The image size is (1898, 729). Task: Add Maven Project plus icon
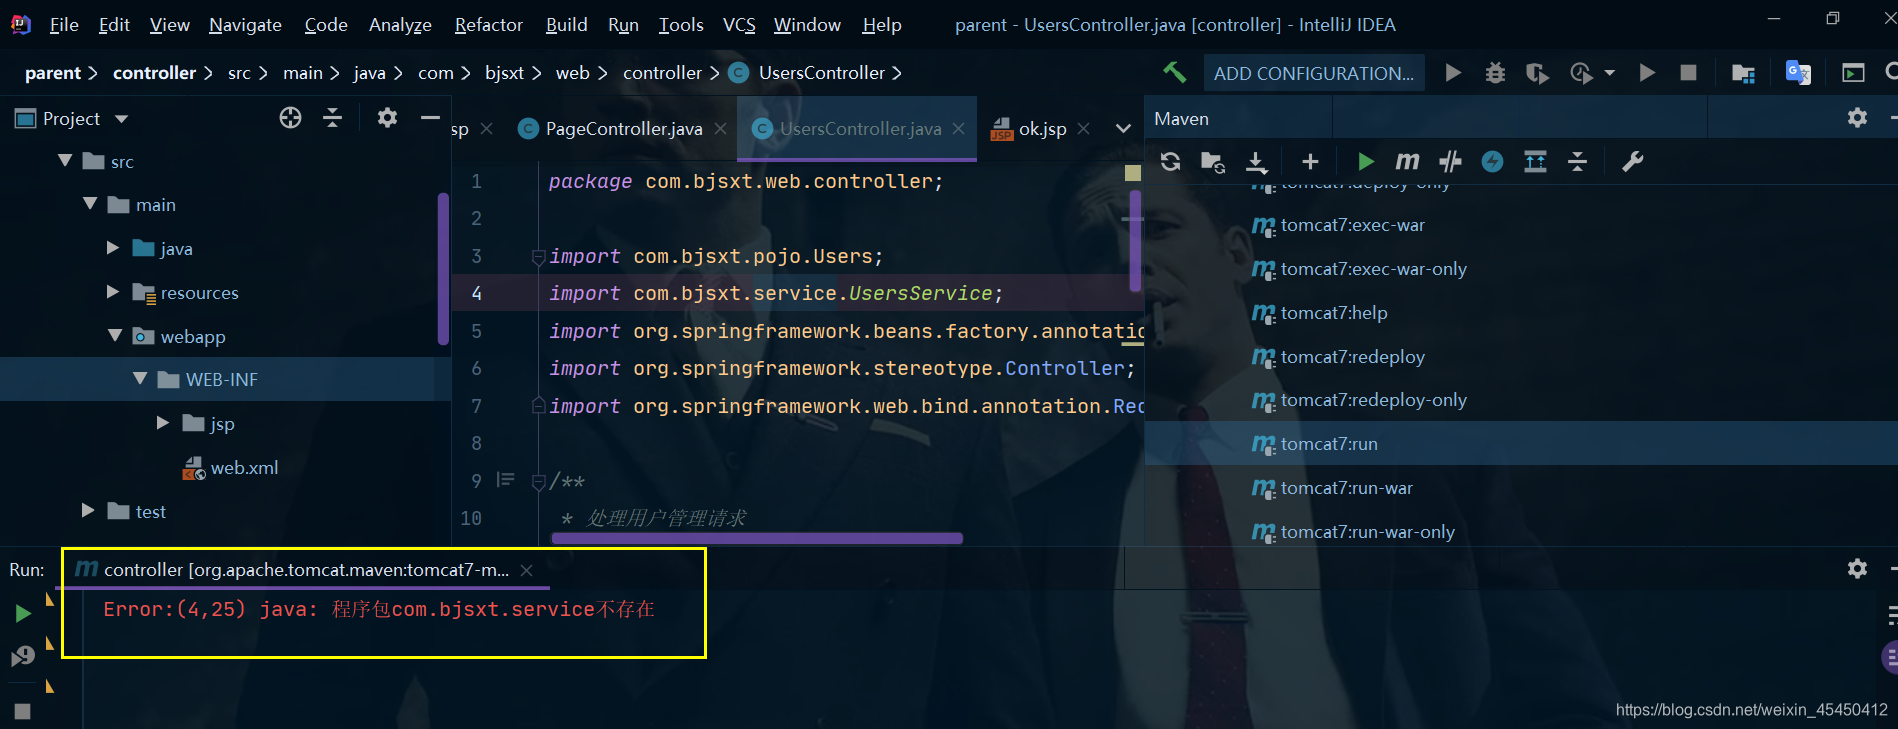click(x=1310, y=161)
